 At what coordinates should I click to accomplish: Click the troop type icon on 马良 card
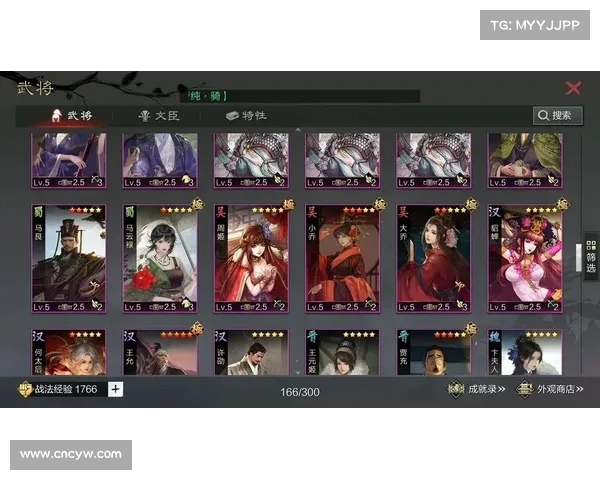click(x=94, y=304)
